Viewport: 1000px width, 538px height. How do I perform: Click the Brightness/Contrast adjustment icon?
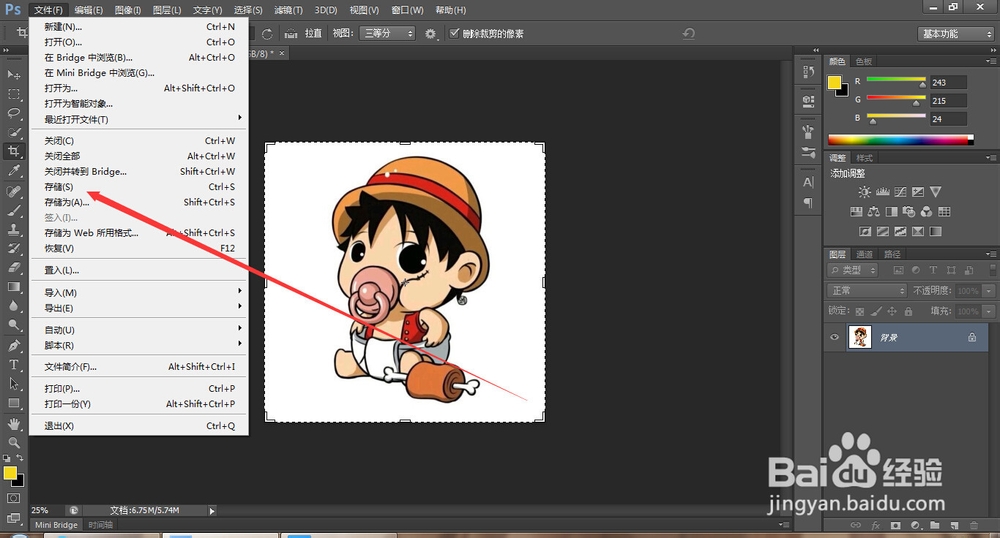pos(864,192)
